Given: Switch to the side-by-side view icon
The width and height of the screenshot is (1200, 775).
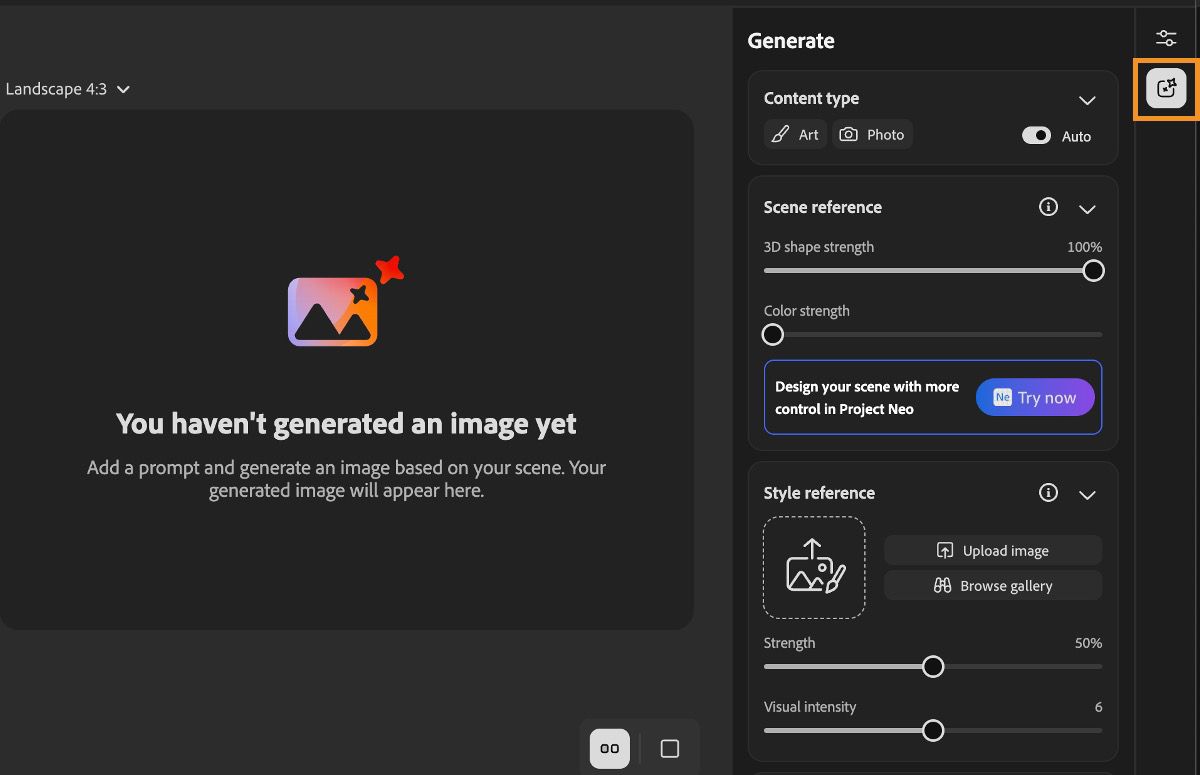Looking at the screenshot, I should tap(610, 748).
